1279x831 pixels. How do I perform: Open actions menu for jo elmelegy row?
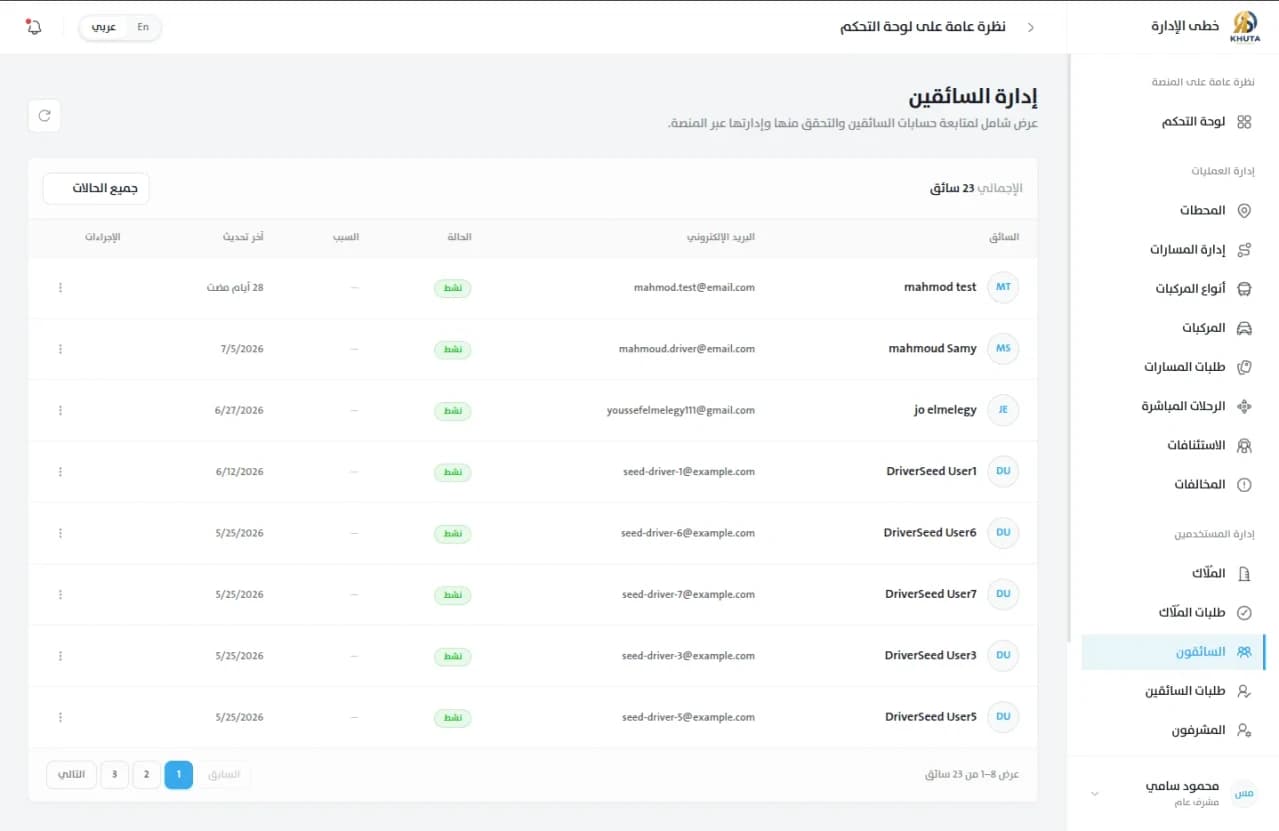(x=60, y=411)
